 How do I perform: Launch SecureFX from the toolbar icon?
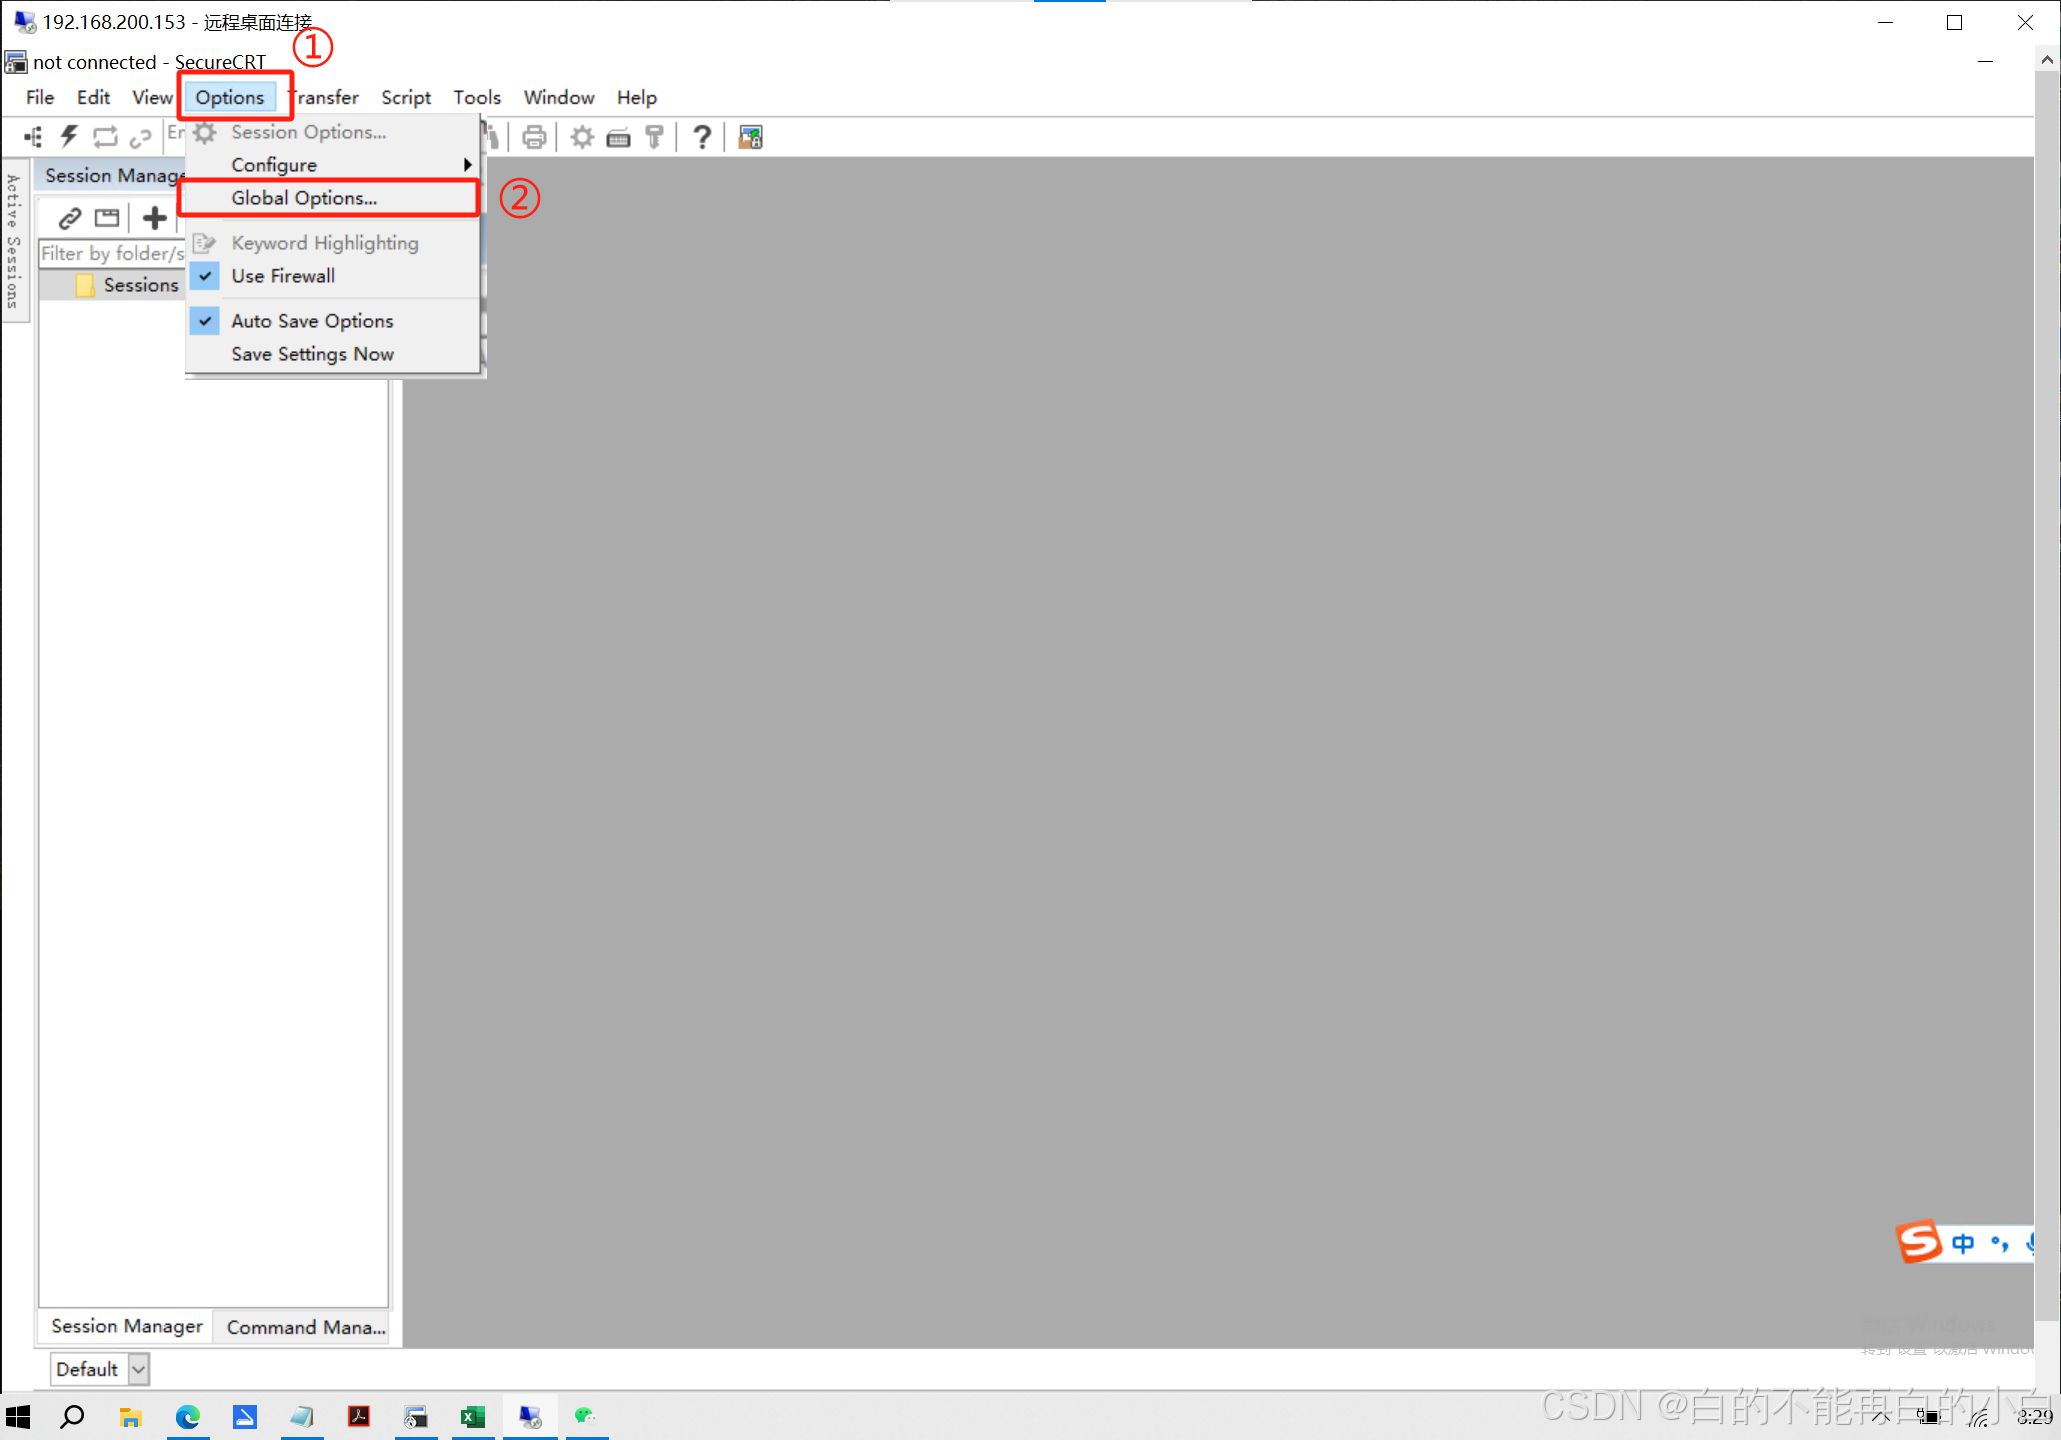pos(750,137)
